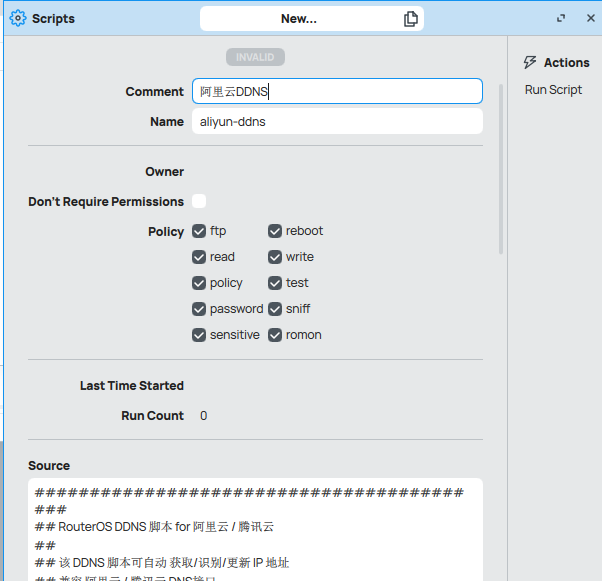The image size is (602, 581).
Task: Click the Scripts gear icon
Action: tap(18, 18)
